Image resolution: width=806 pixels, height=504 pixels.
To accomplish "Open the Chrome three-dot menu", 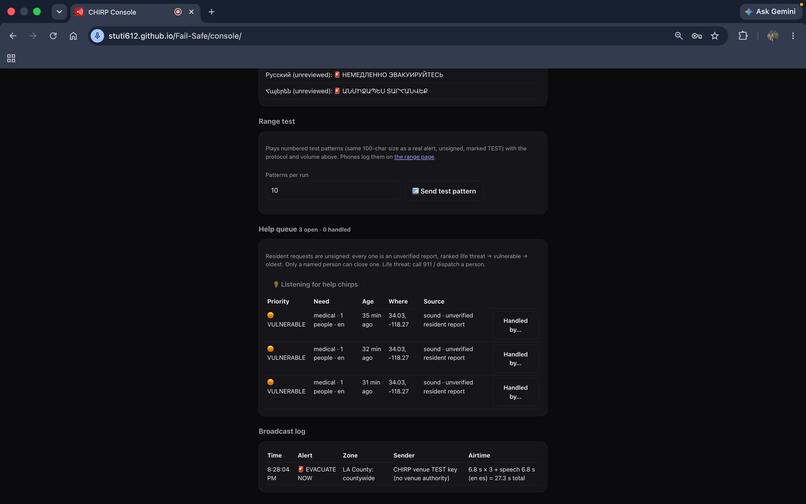I will 793,36.
